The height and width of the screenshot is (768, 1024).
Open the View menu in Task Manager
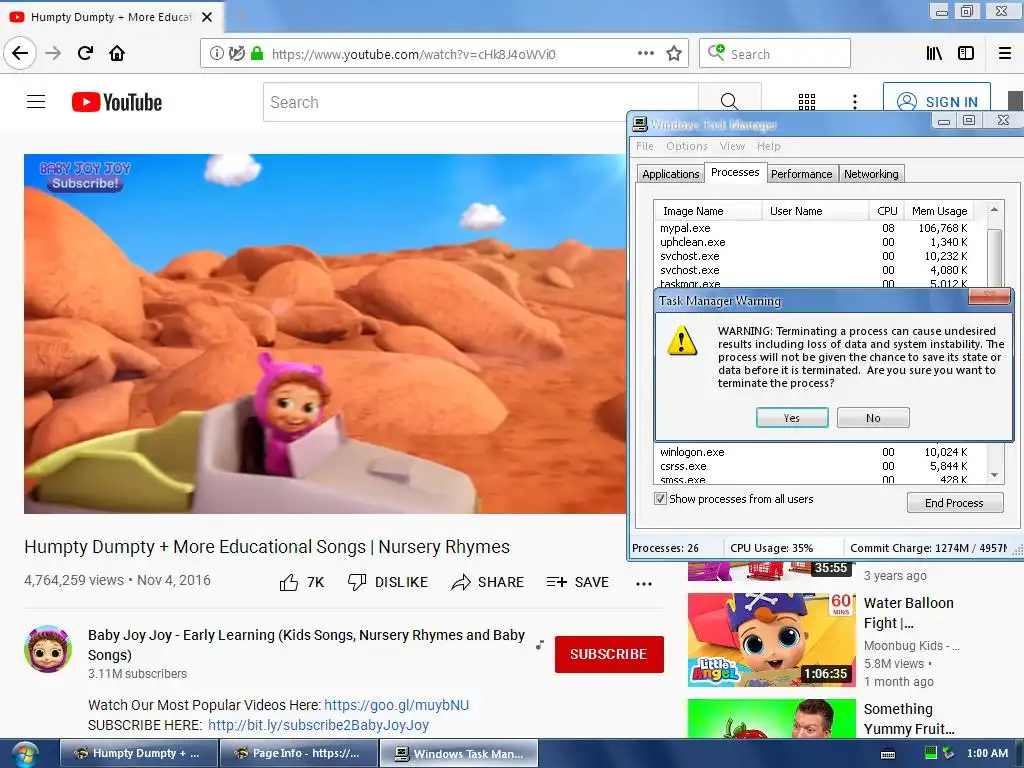pos(732,146)
